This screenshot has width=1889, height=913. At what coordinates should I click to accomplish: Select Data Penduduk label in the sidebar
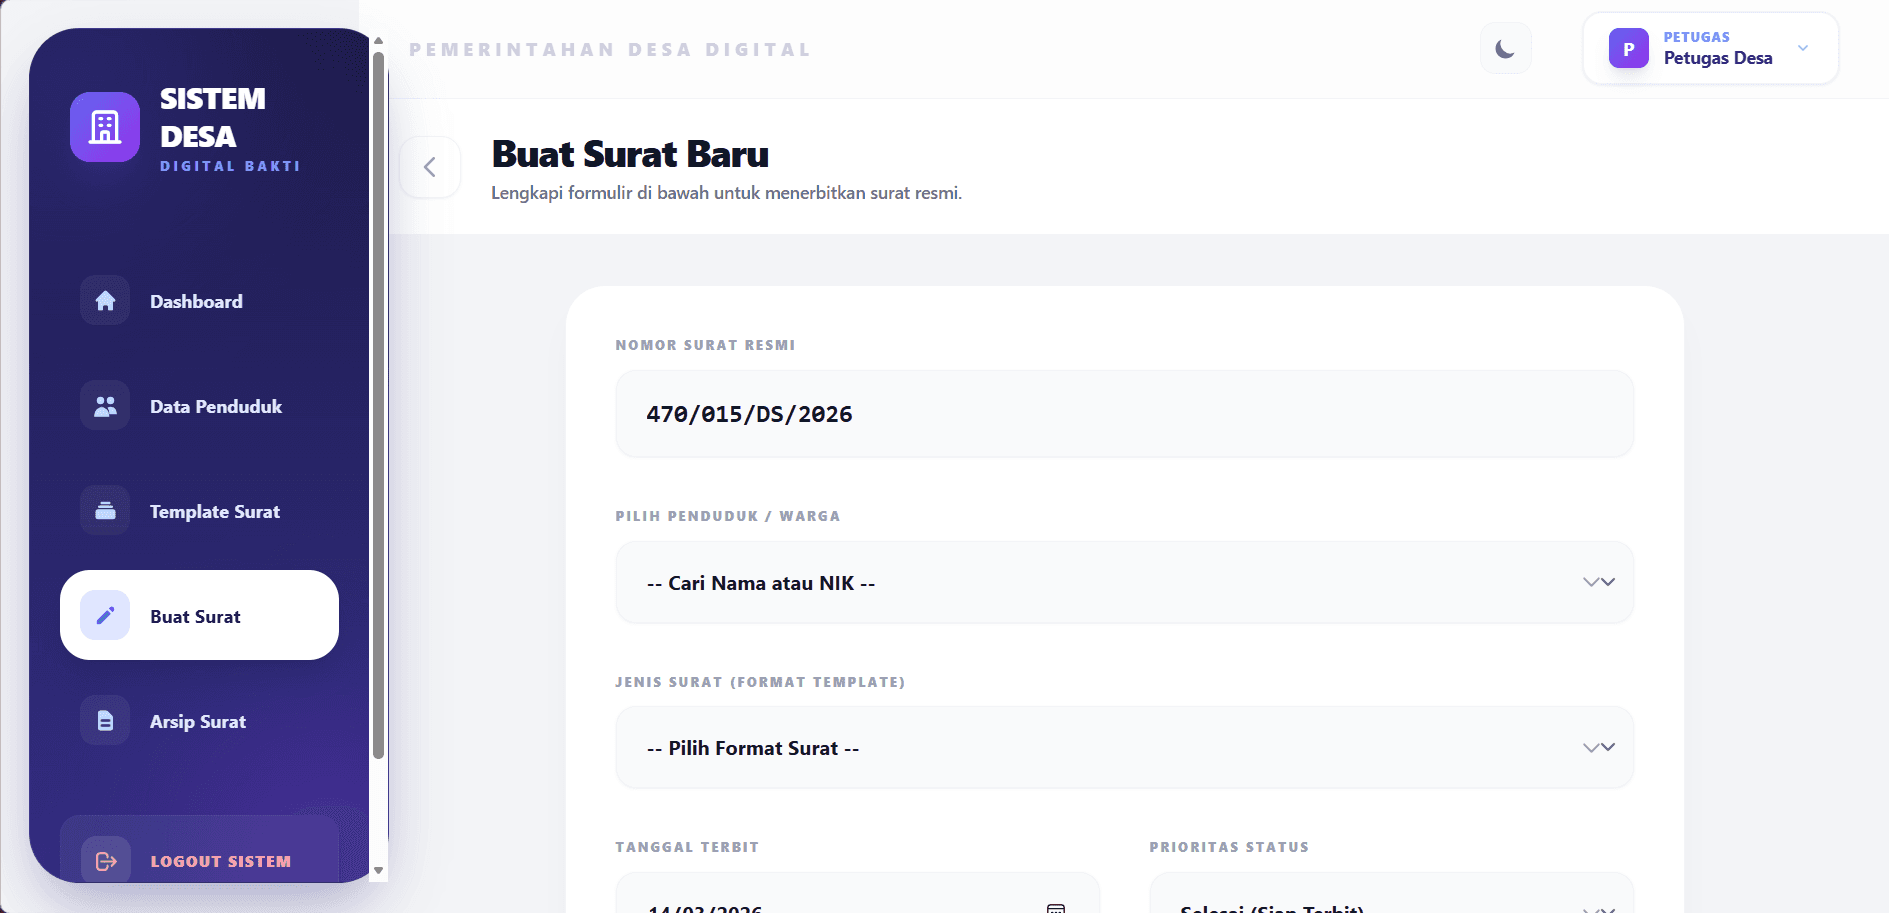pyautogui.click(x=216, y=407)
